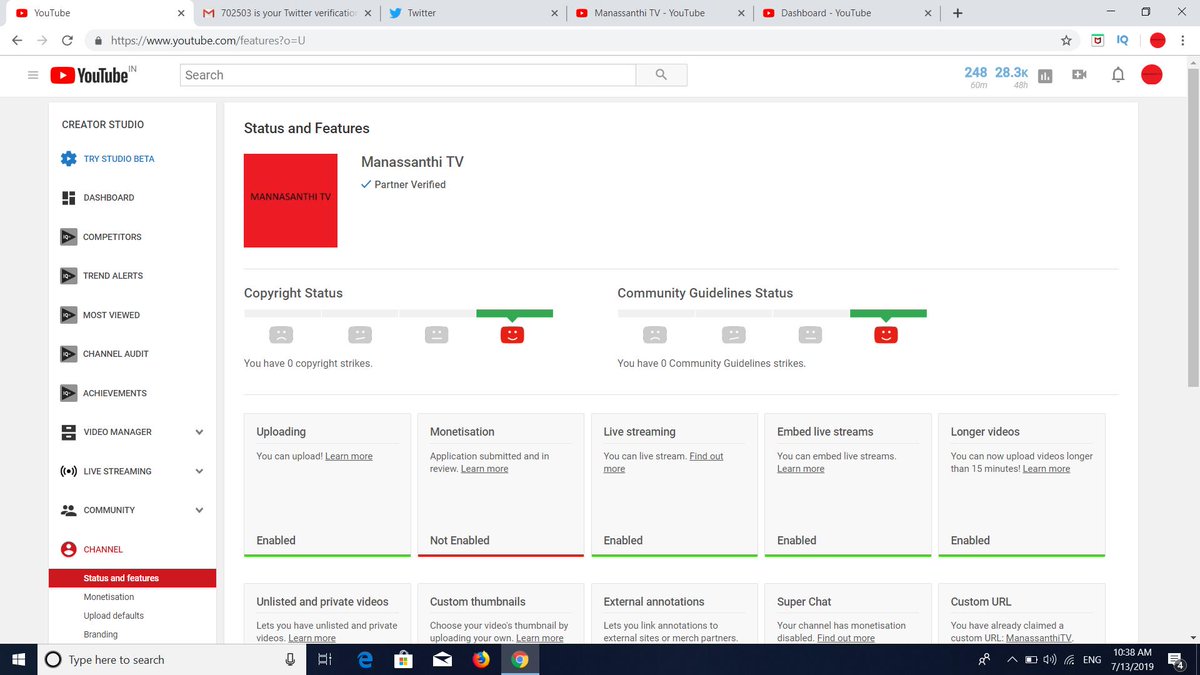
Task: Click the Mannasanthi TV red channel thumbnail
Action: tap(290, 200)
